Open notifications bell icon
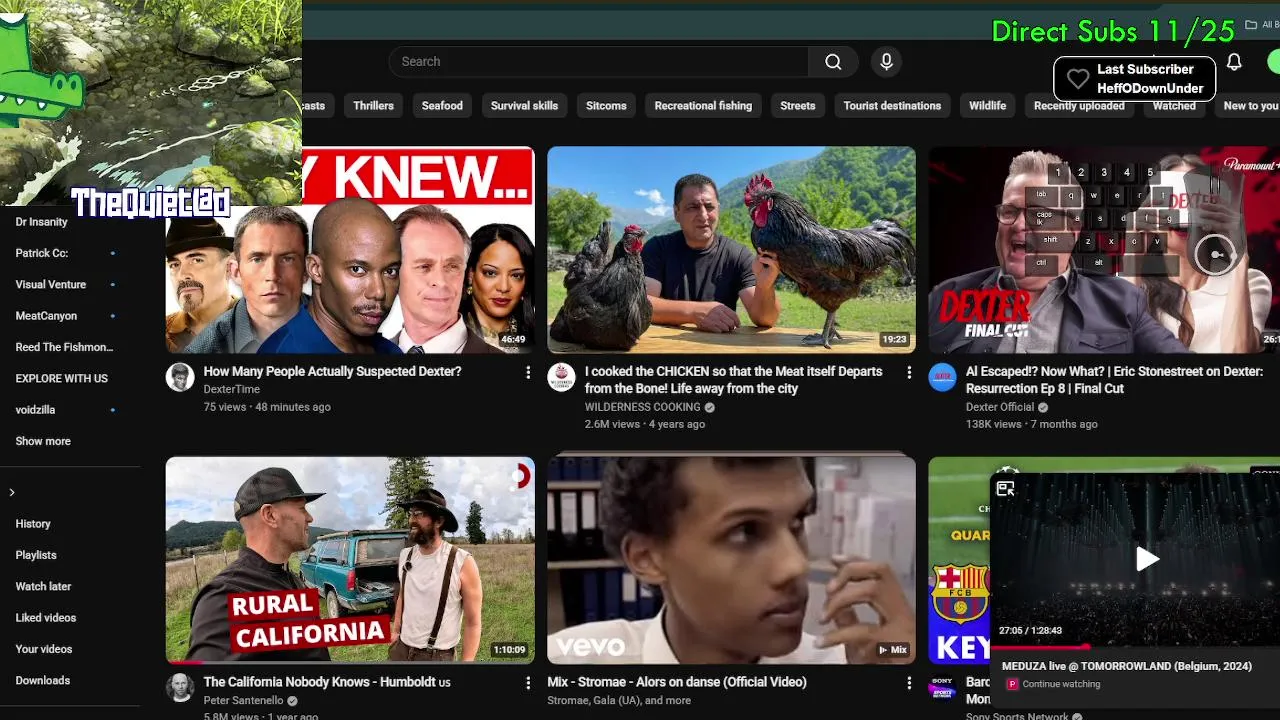Screen dimensions: 1280x720 [1234, 62]
